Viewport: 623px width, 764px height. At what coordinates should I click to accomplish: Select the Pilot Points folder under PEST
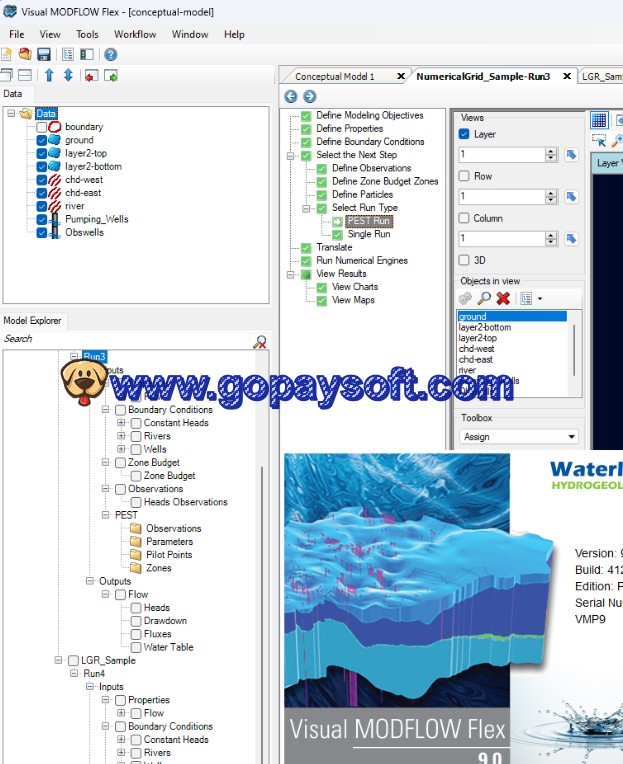[x=169, y=554]
